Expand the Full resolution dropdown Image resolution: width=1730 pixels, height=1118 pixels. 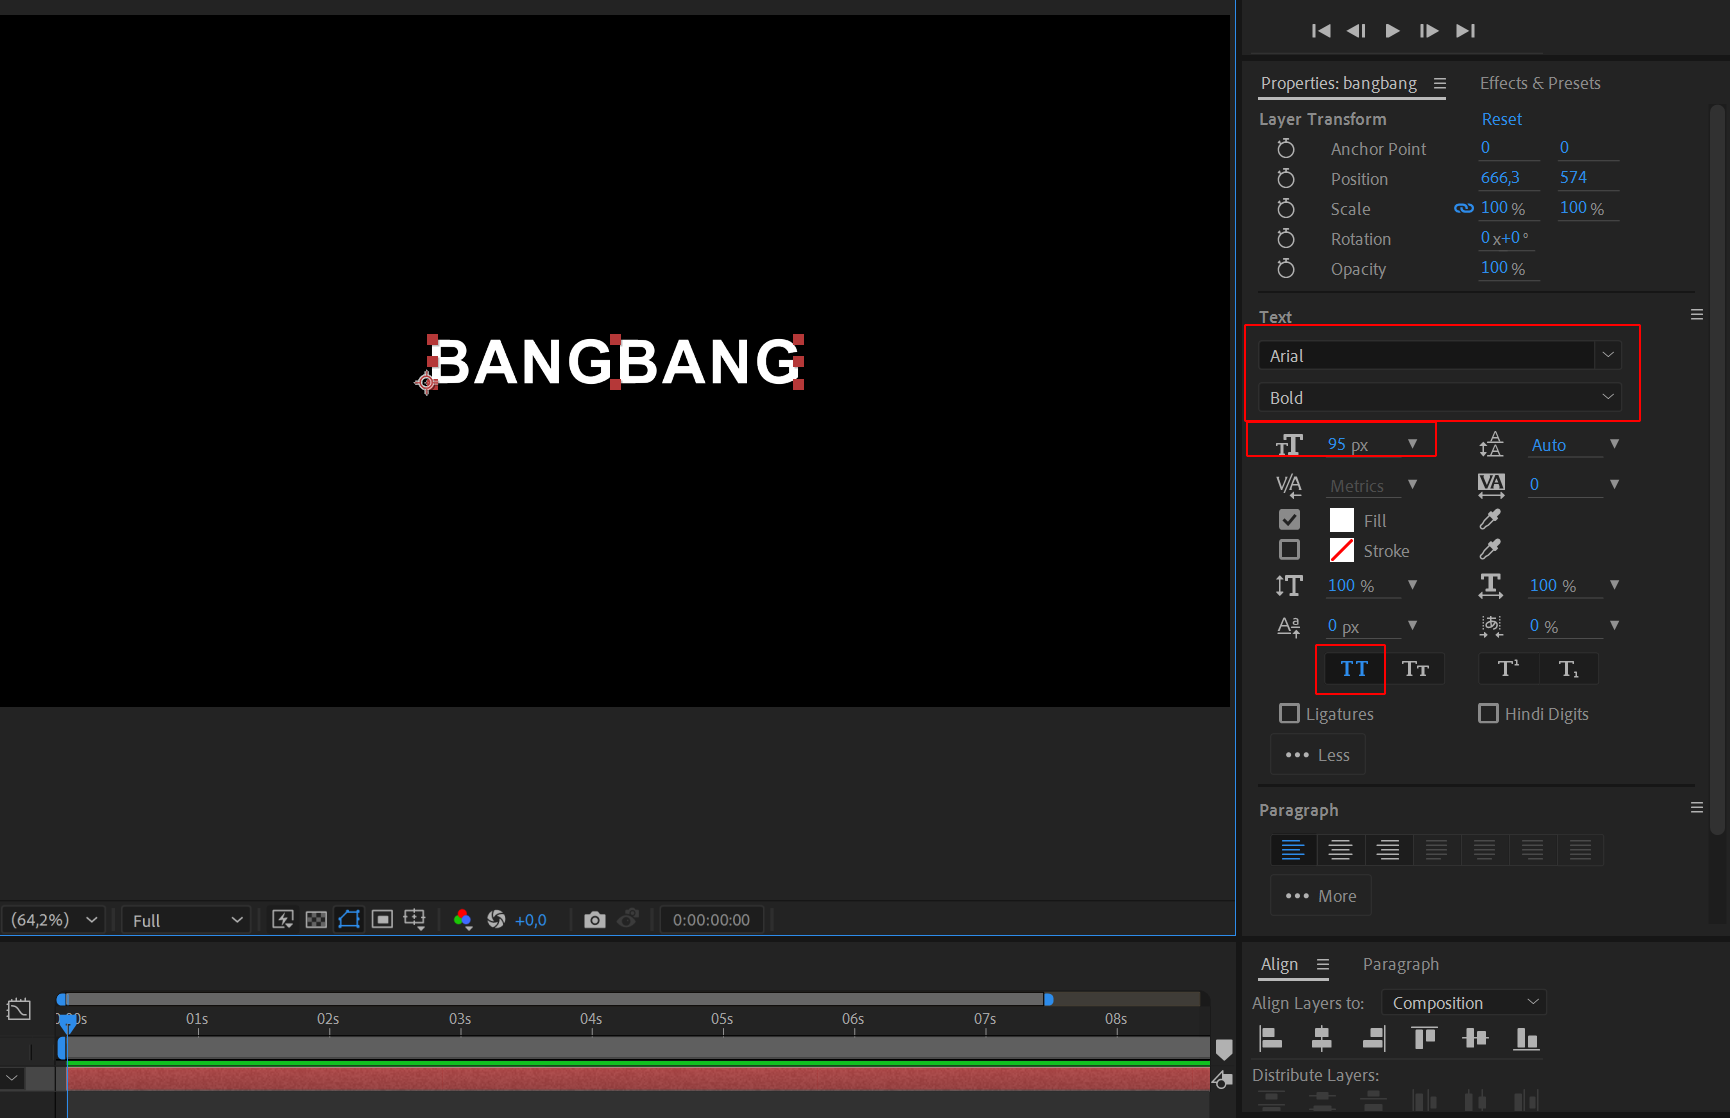(187, 920)
